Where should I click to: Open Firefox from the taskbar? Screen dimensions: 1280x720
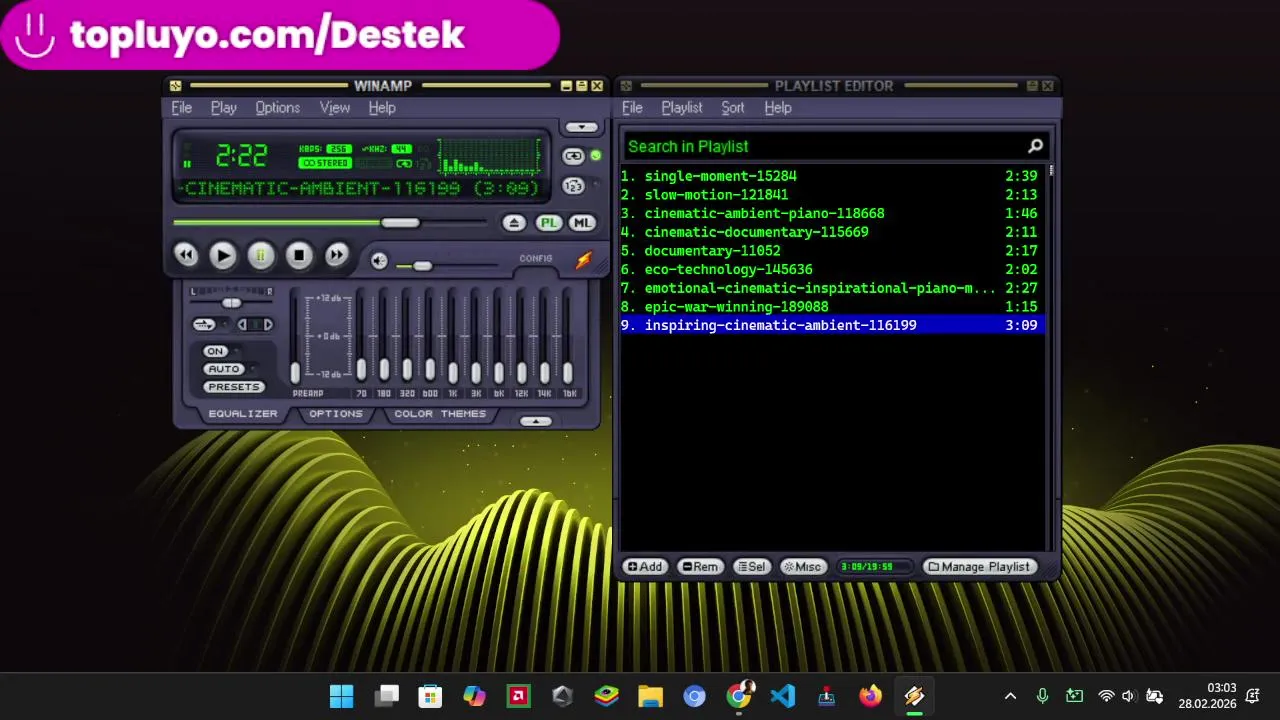tap(871, 696)
